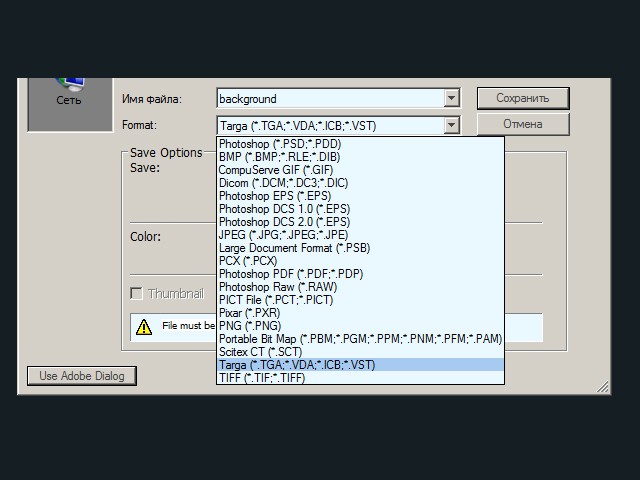
Task: Click the Color: label
Action: click(145, 237)
